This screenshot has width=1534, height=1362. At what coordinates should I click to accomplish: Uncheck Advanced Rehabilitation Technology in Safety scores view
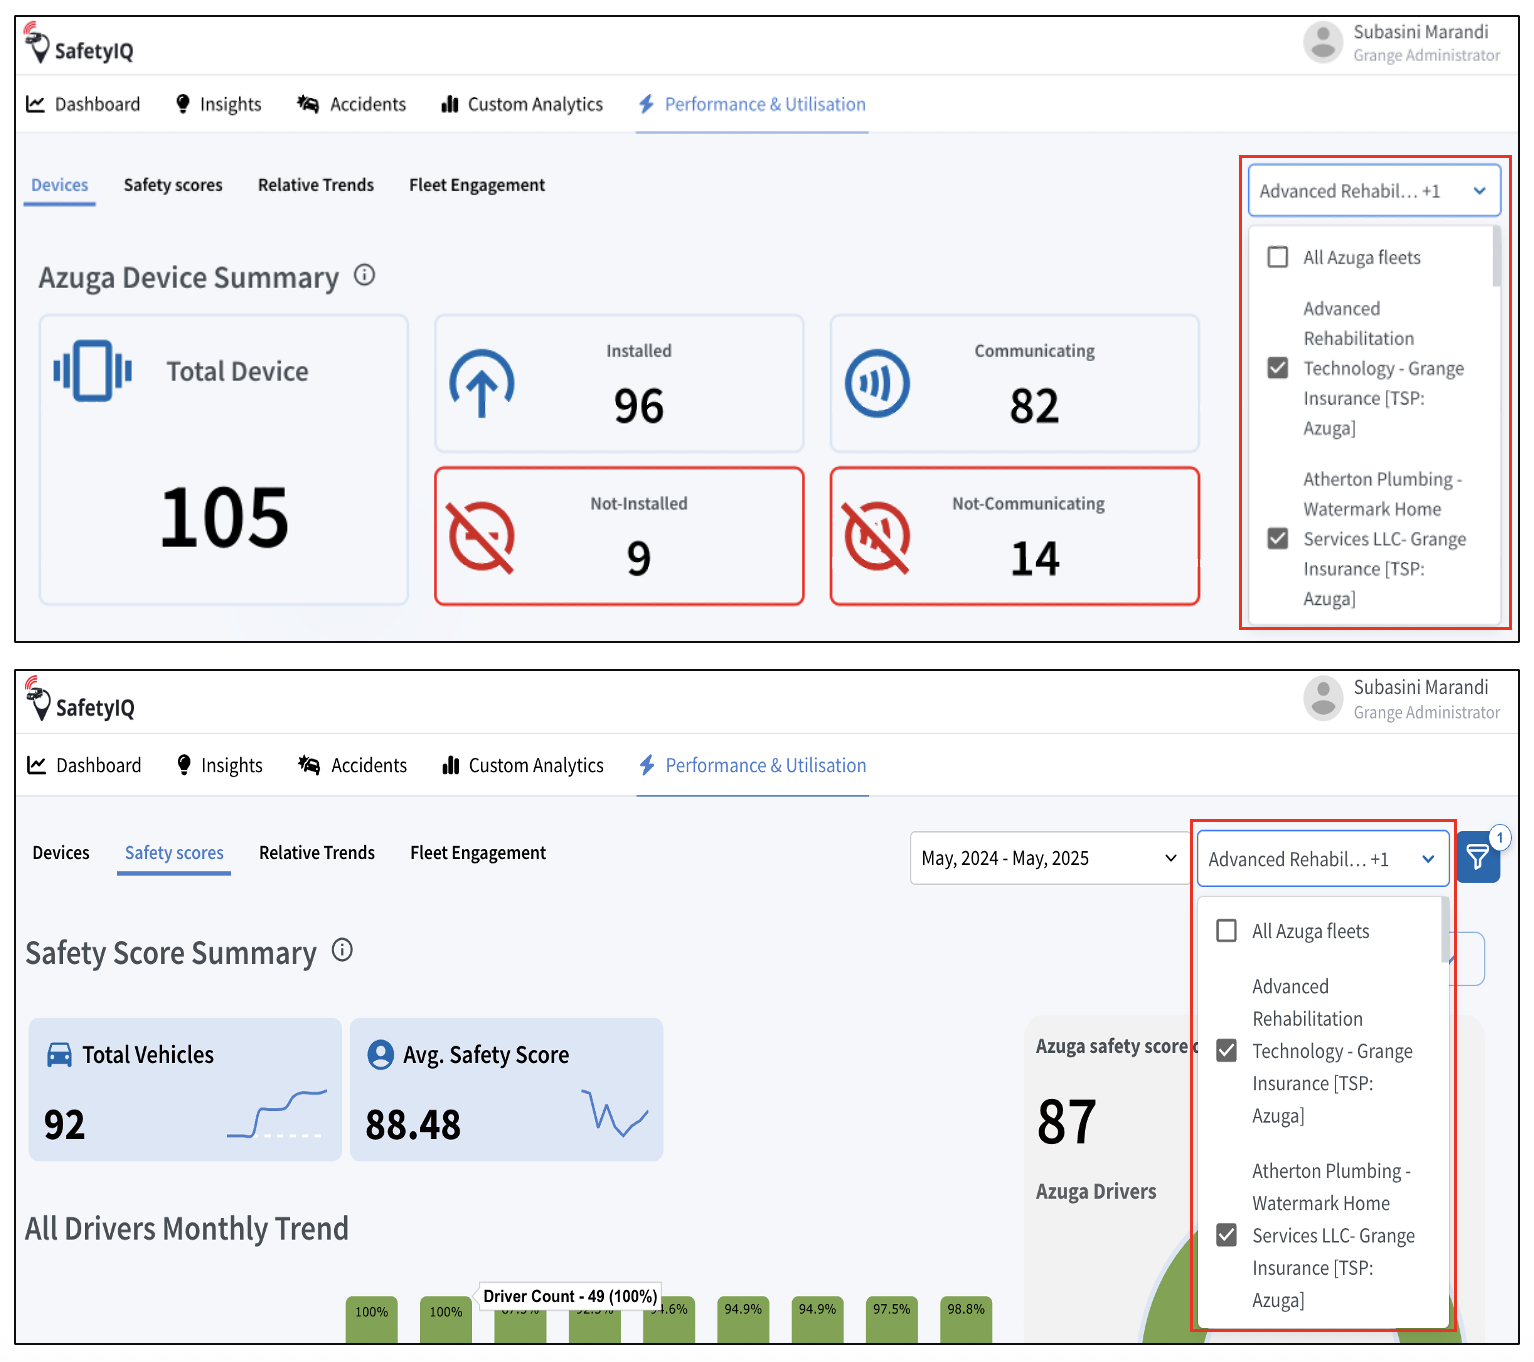pos(1227,1051)
